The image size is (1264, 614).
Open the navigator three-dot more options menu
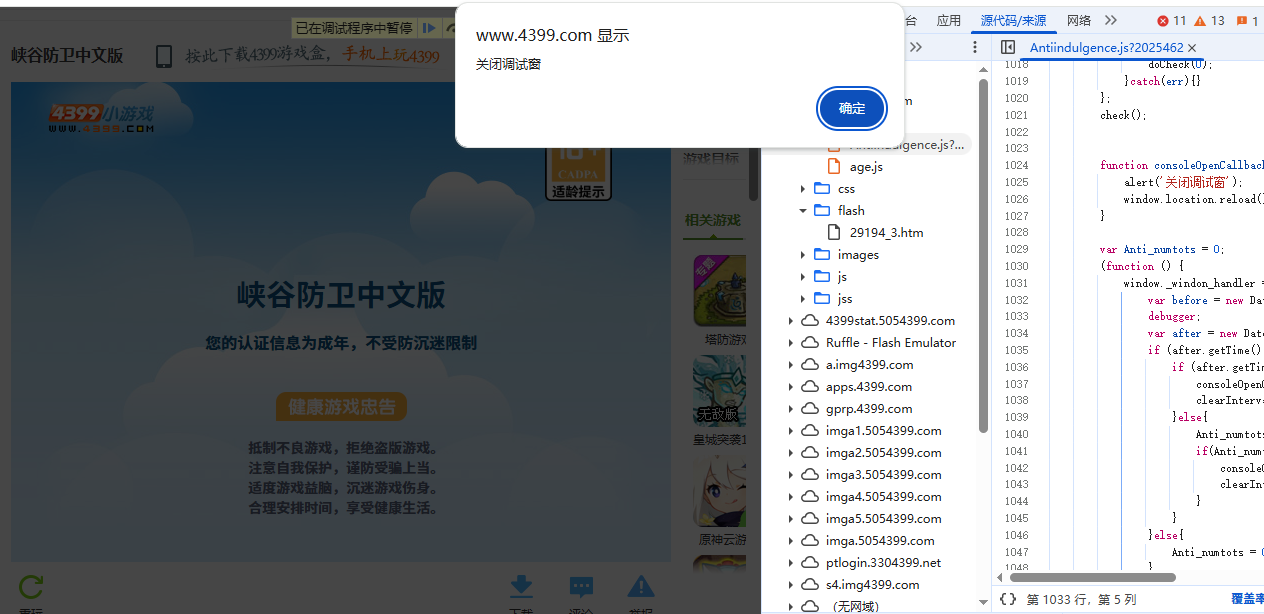(x=975, y=47)
